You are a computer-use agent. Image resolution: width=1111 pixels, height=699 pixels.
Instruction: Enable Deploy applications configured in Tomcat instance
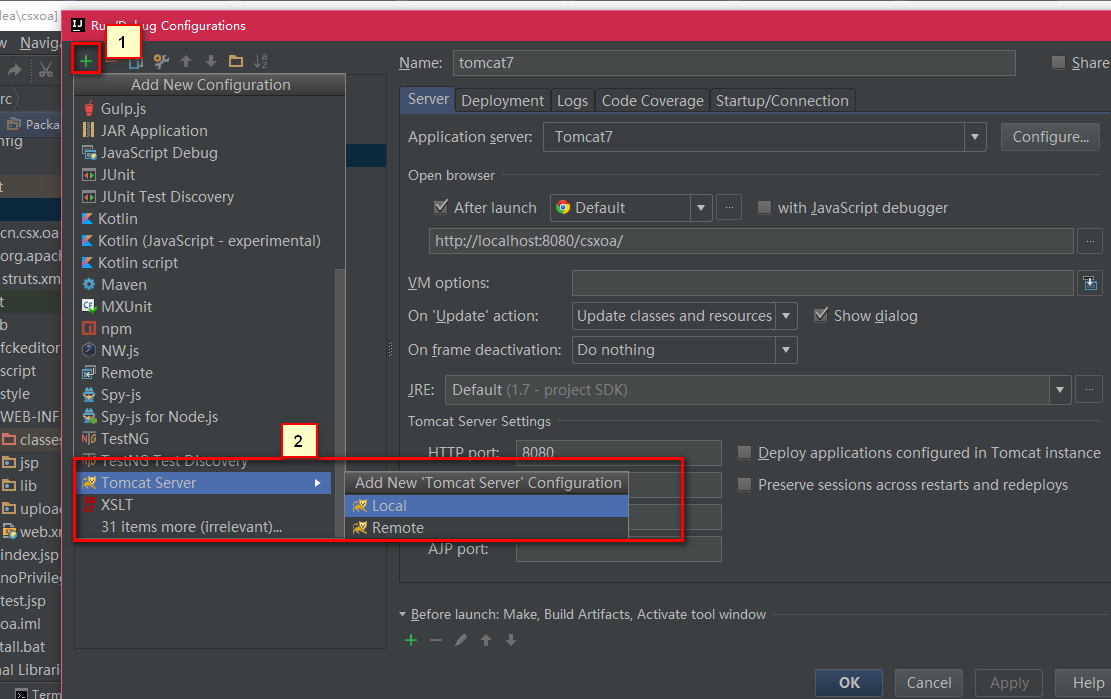(744, 453)
